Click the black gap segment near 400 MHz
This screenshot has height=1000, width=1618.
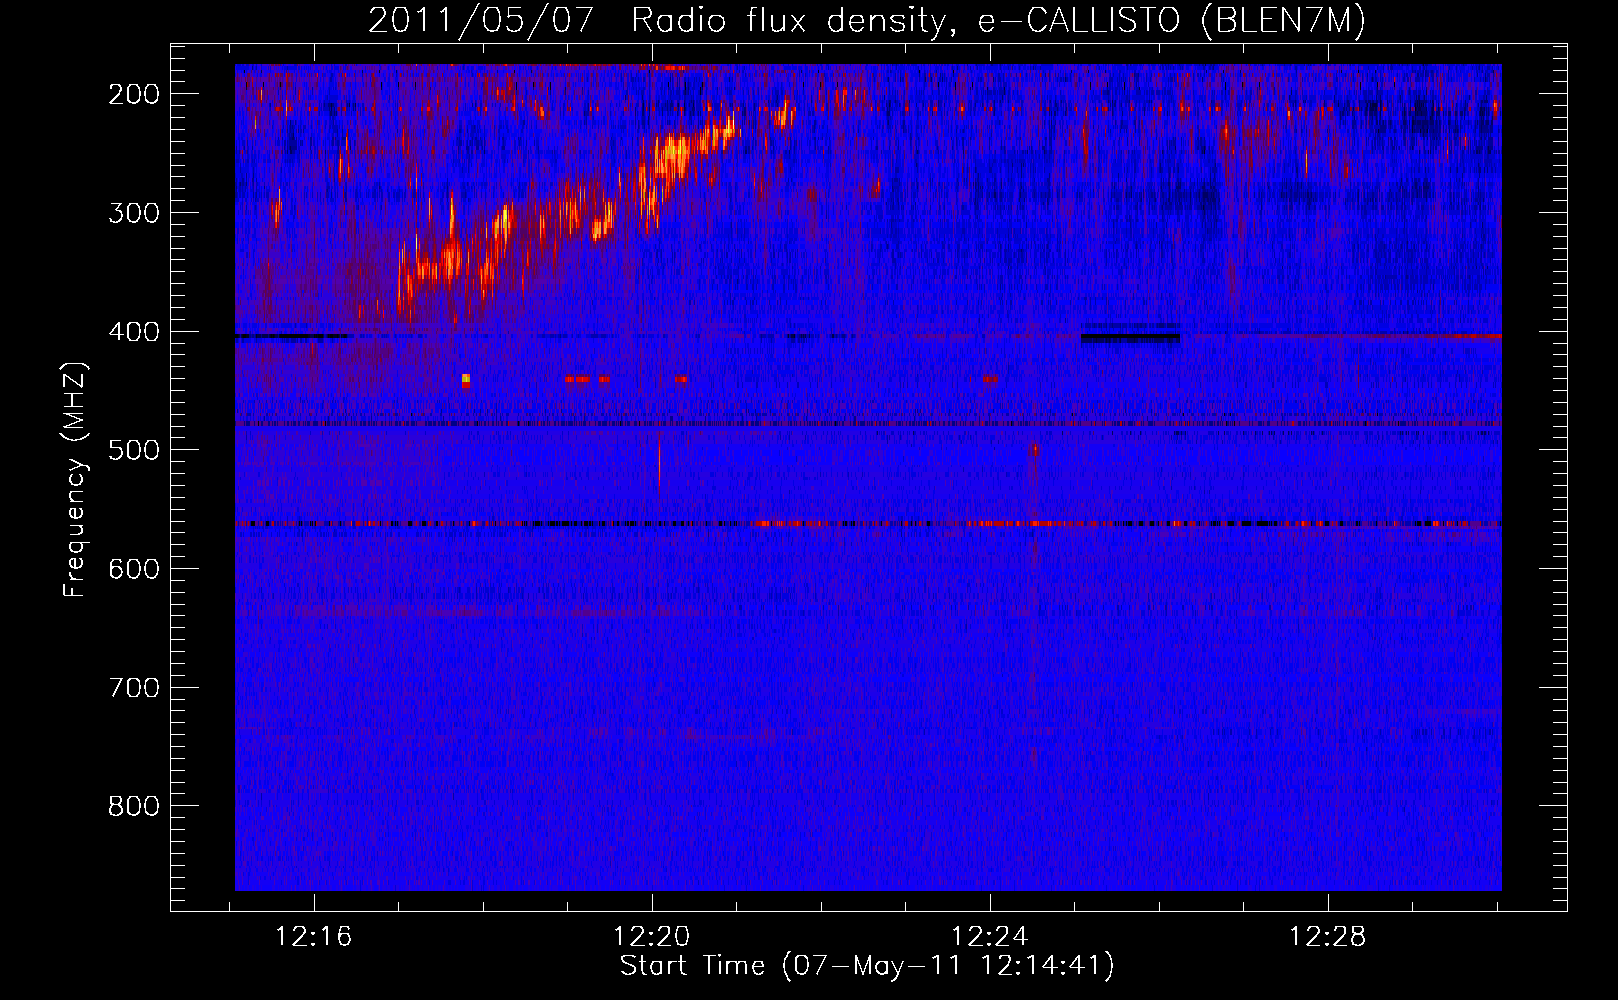[1130, 337]
